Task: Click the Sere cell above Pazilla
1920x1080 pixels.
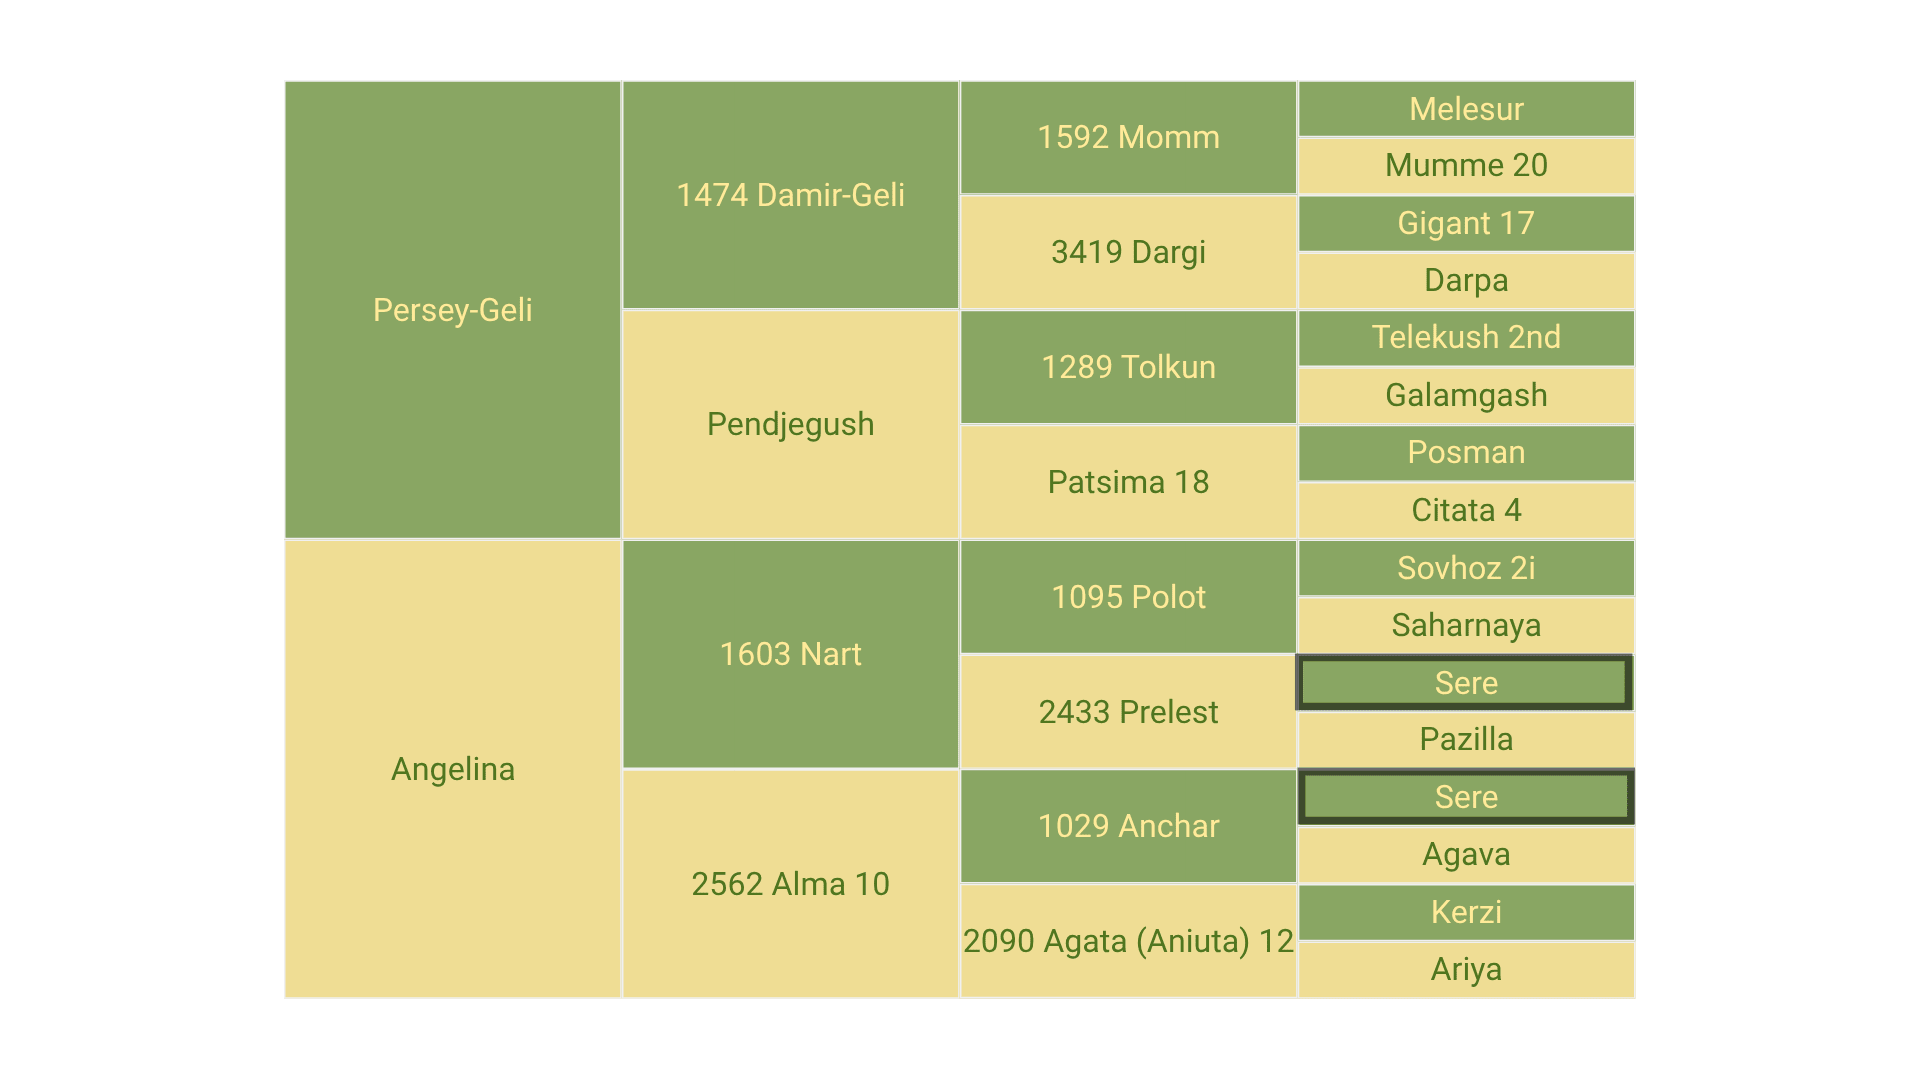Action: (x=1467, y=683)
